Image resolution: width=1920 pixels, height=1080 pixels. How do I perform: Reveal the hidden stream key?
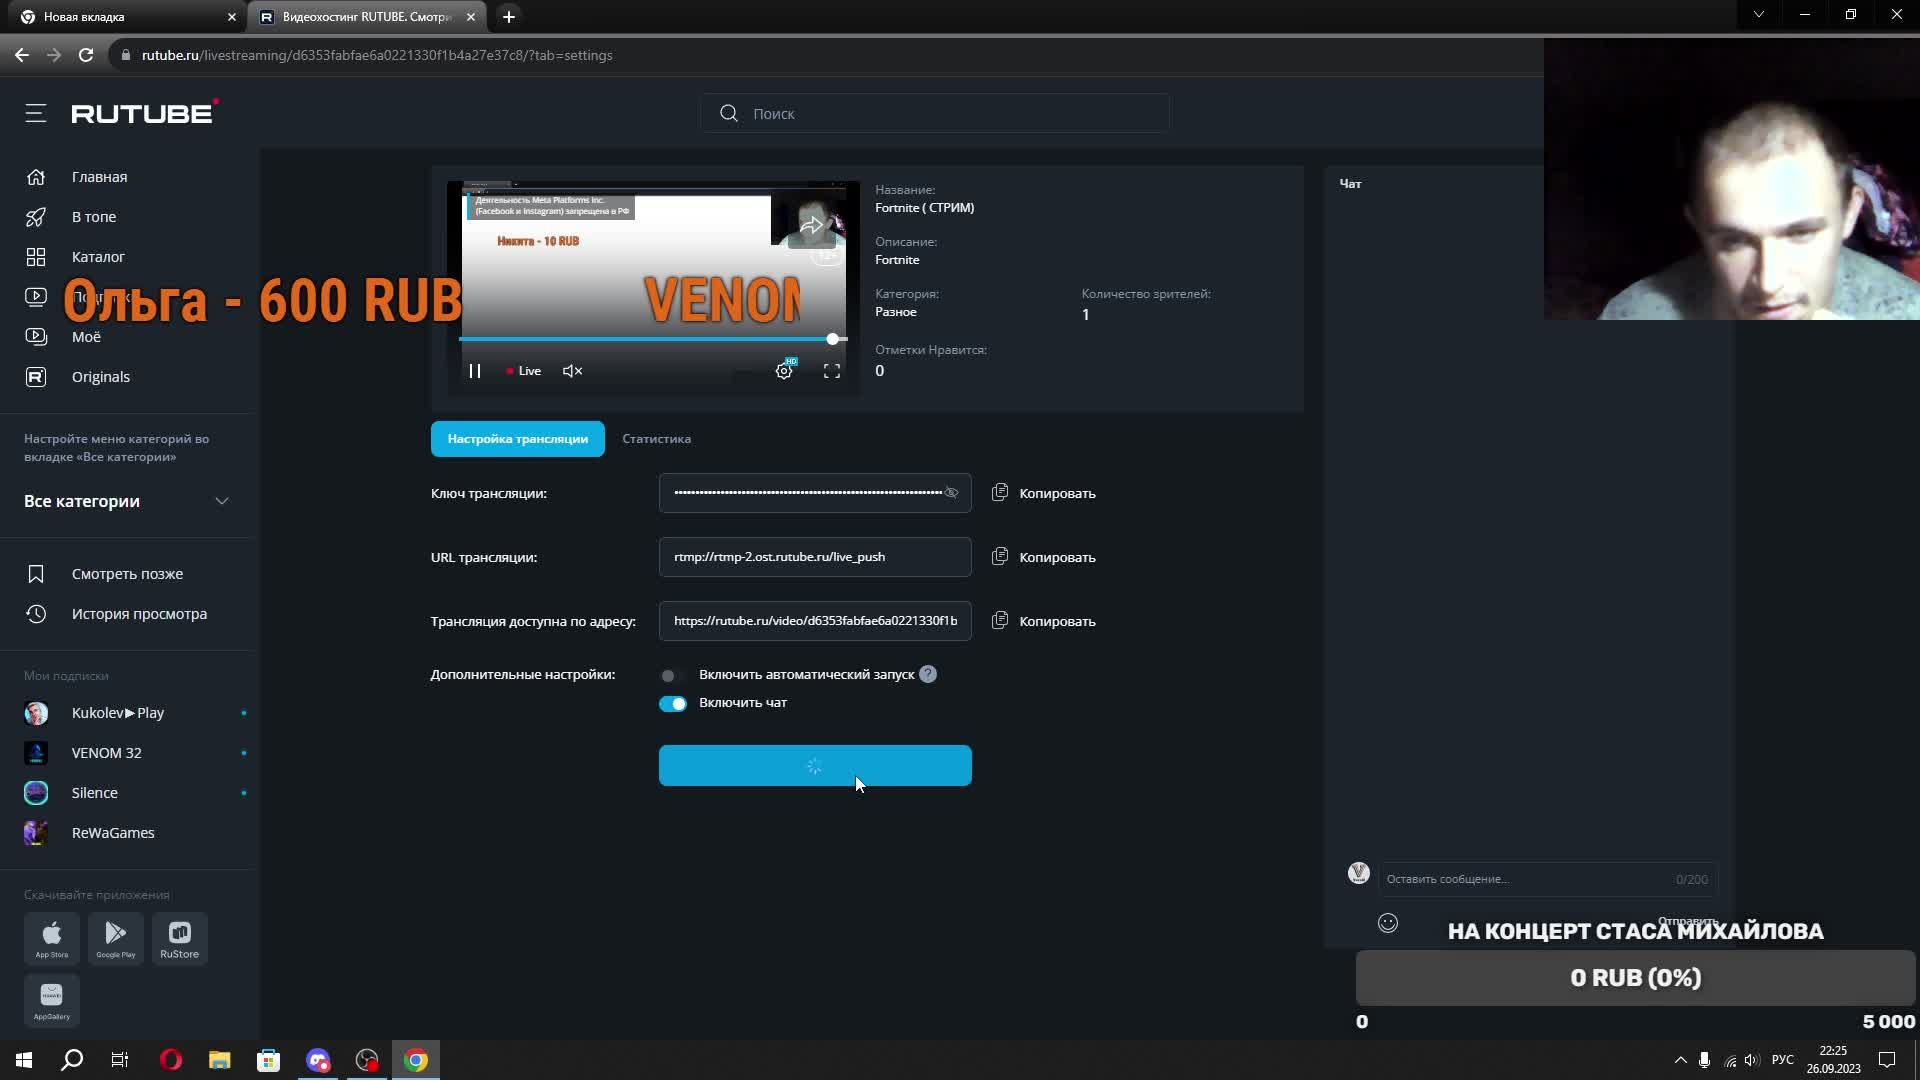pyautogui.click(x=951, y=493)
